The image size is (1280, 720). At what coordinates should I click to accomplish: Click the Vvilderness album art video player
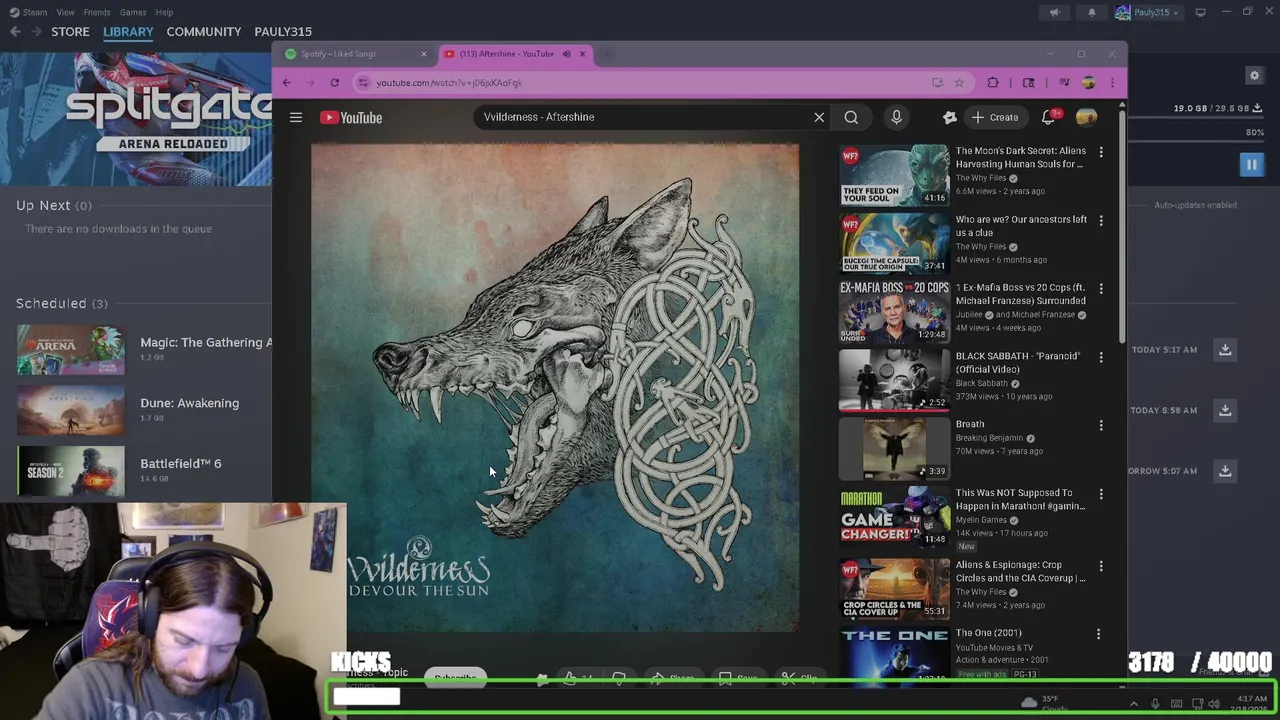(555, 388)
